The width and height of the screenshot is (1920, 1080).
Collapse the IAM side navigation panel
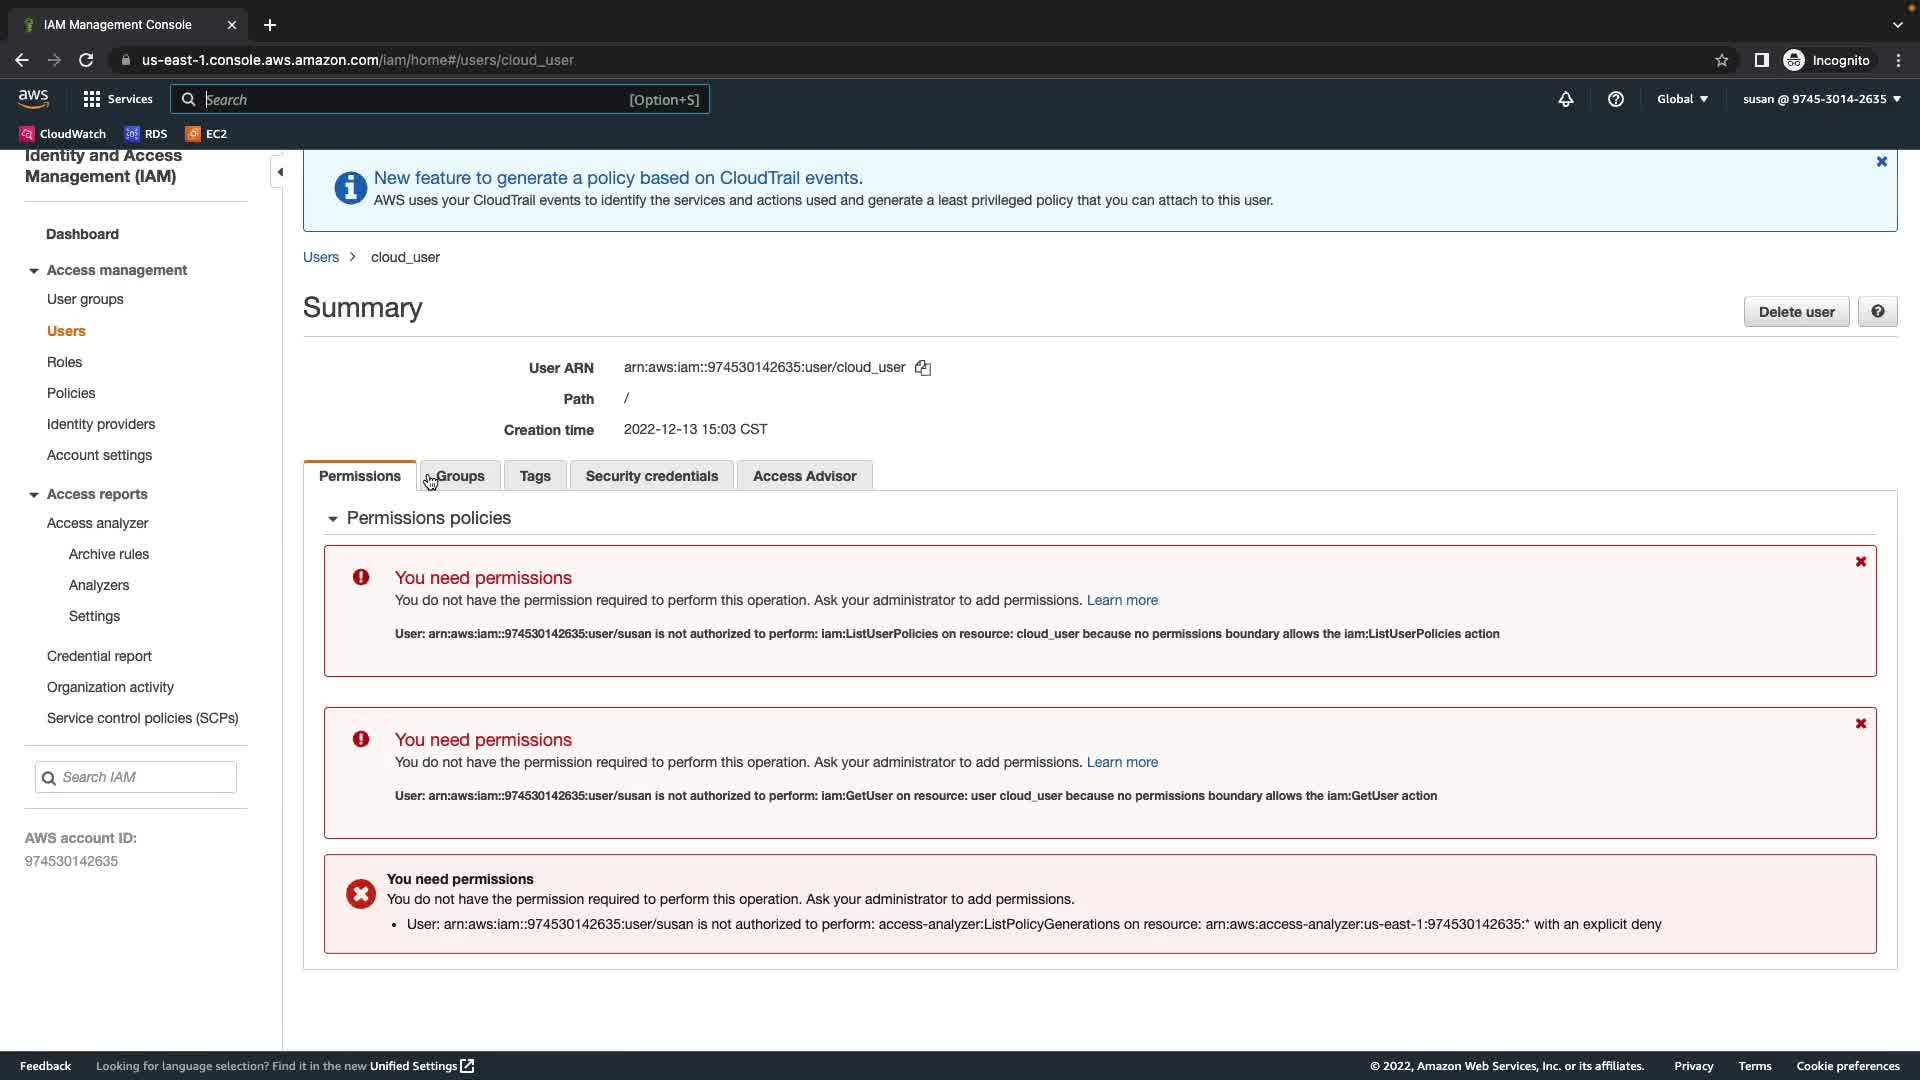[x=280, y=172]
